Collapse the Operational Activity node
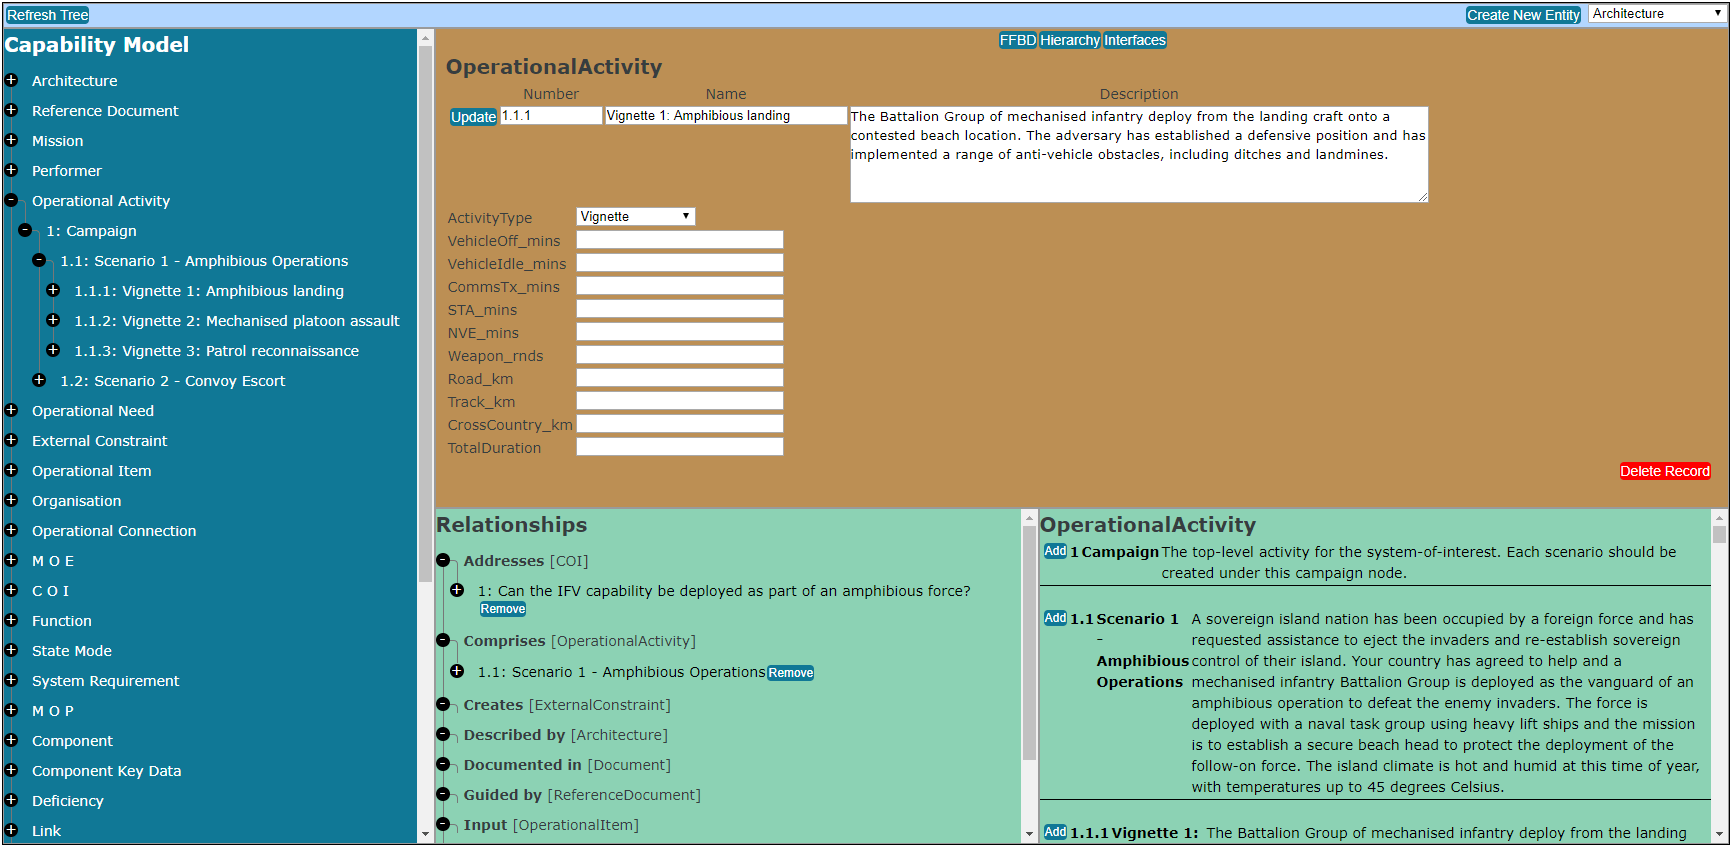The width and height of the screenshot is (1735, 847). pyautogui.click(x=11, y=200)
